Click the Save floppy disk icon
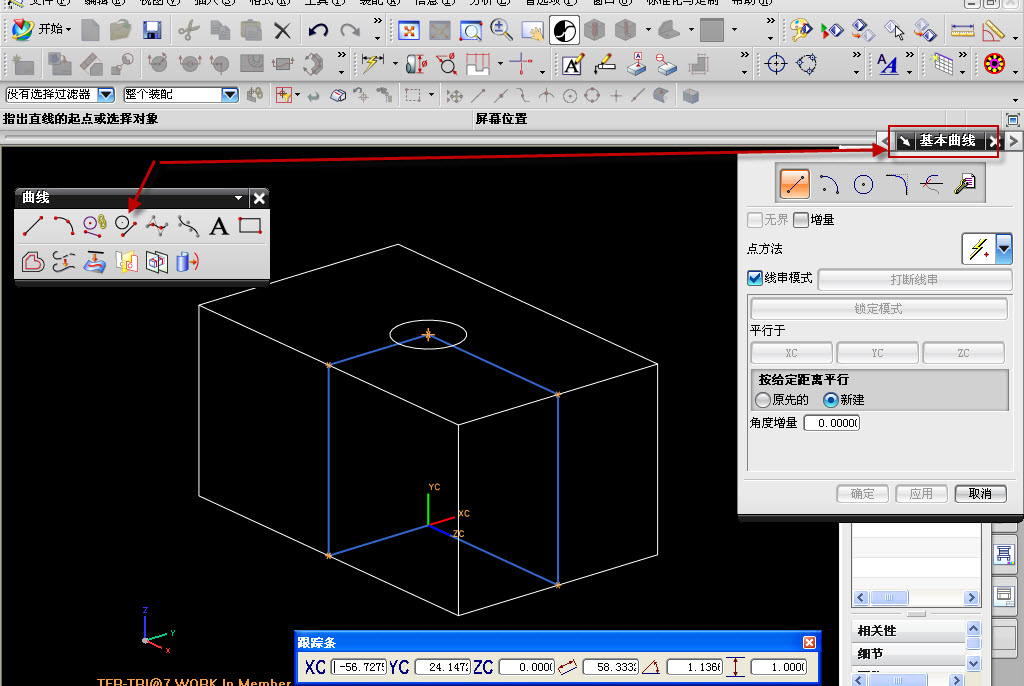 click(152, 30)
